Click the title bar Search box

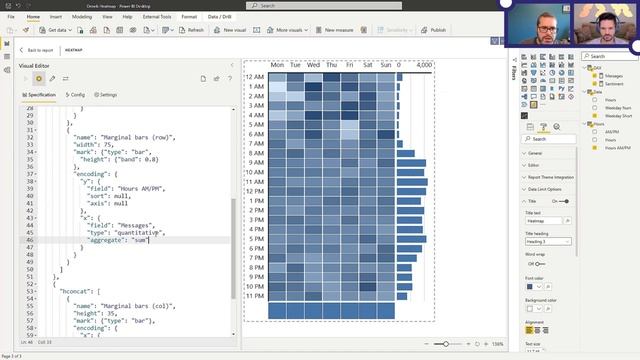[x=324, y=6]
